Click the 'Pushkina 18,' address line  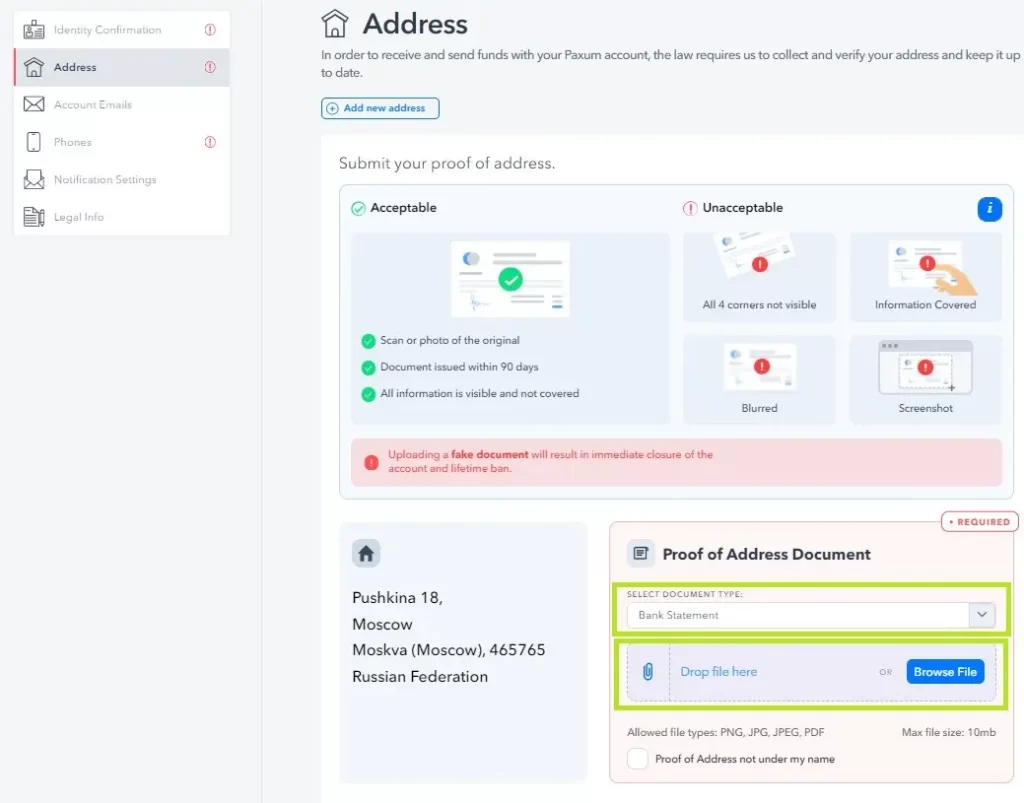pyautogui.click(x=397, y=598)
